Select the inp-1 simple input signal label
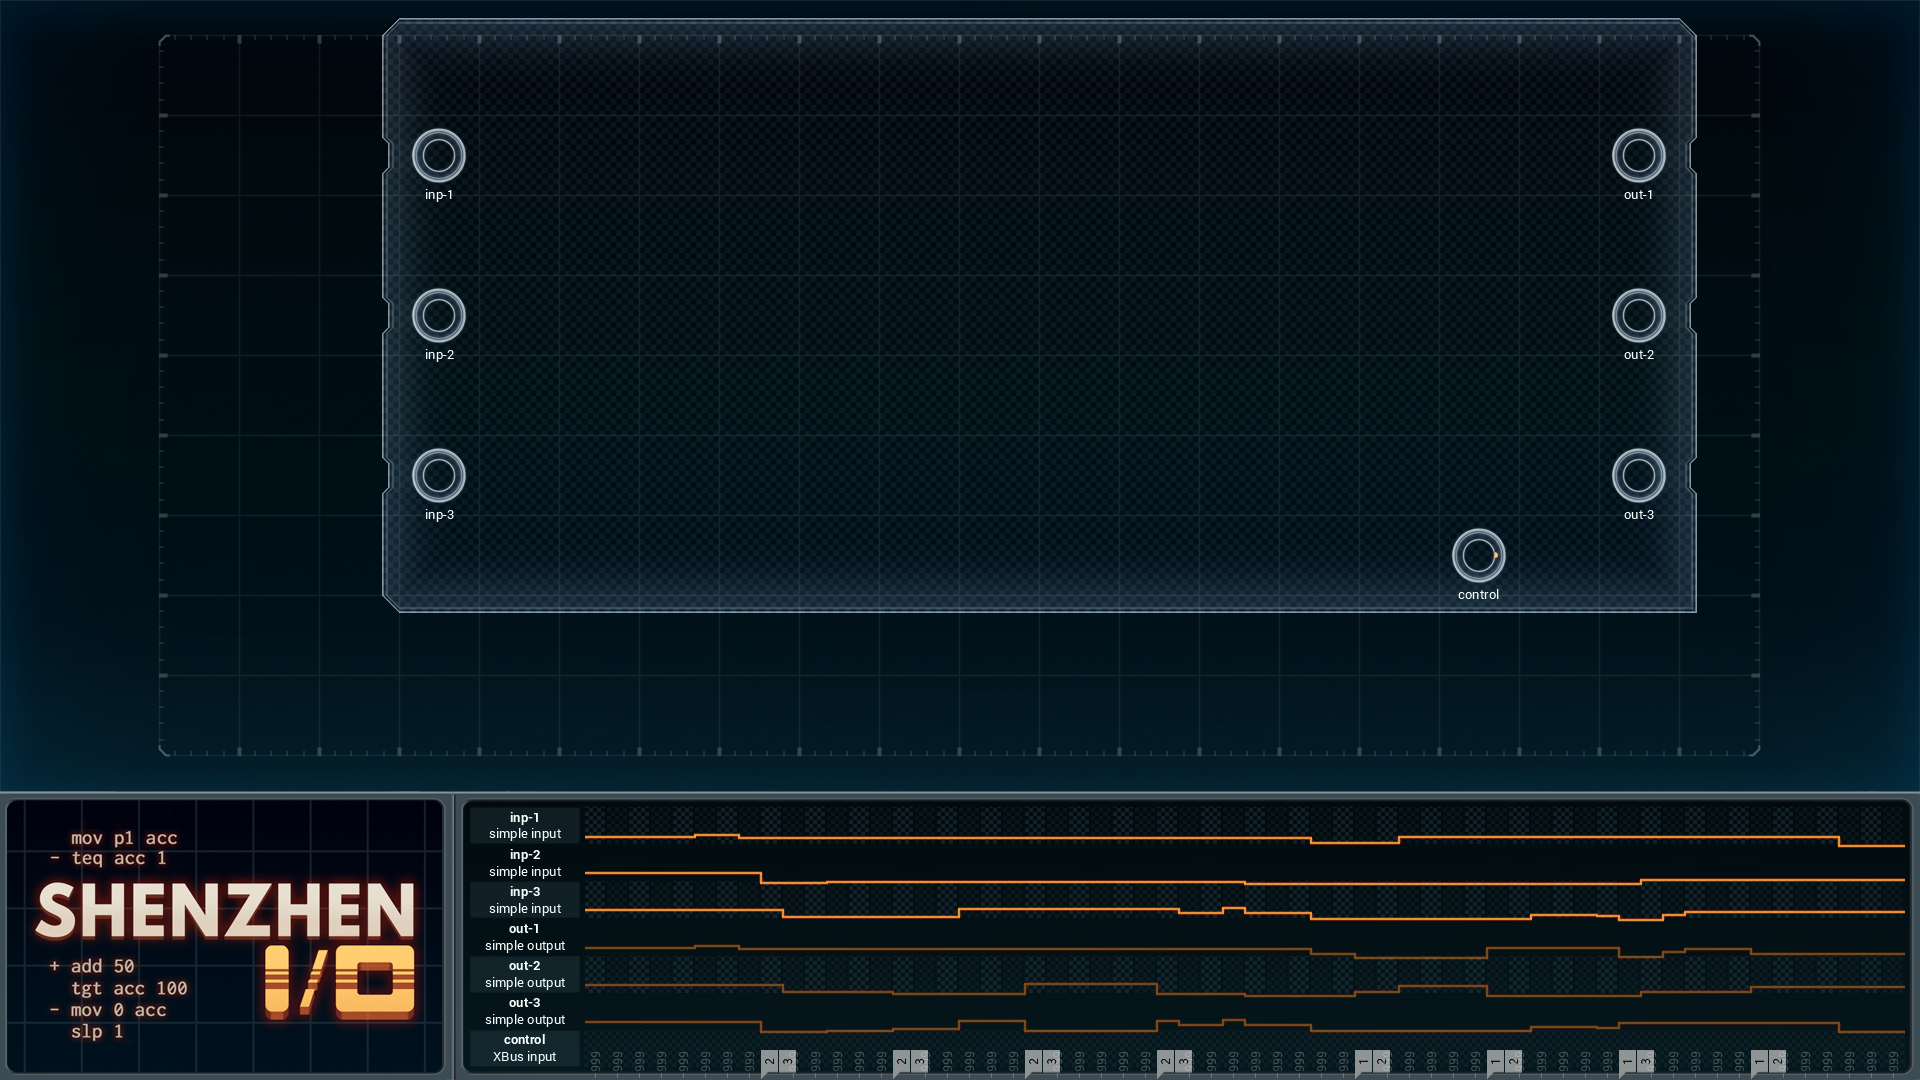 click(x=525, y=826)
